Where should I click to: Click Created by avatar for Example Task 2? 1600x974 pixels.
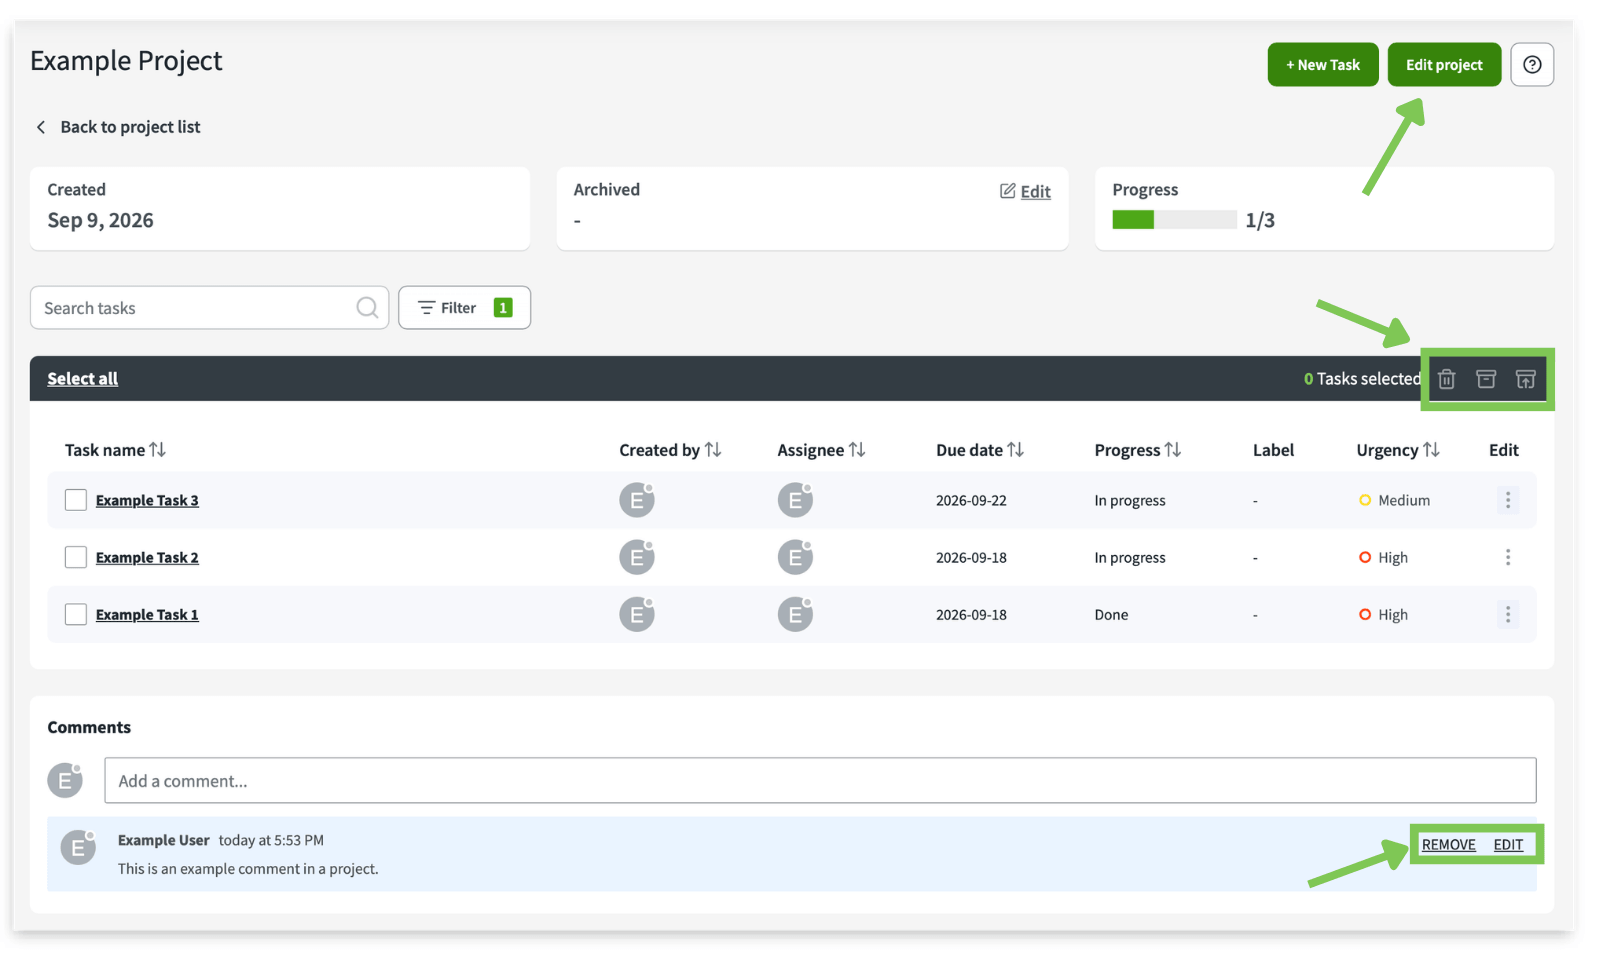click(x=637, y=556)
